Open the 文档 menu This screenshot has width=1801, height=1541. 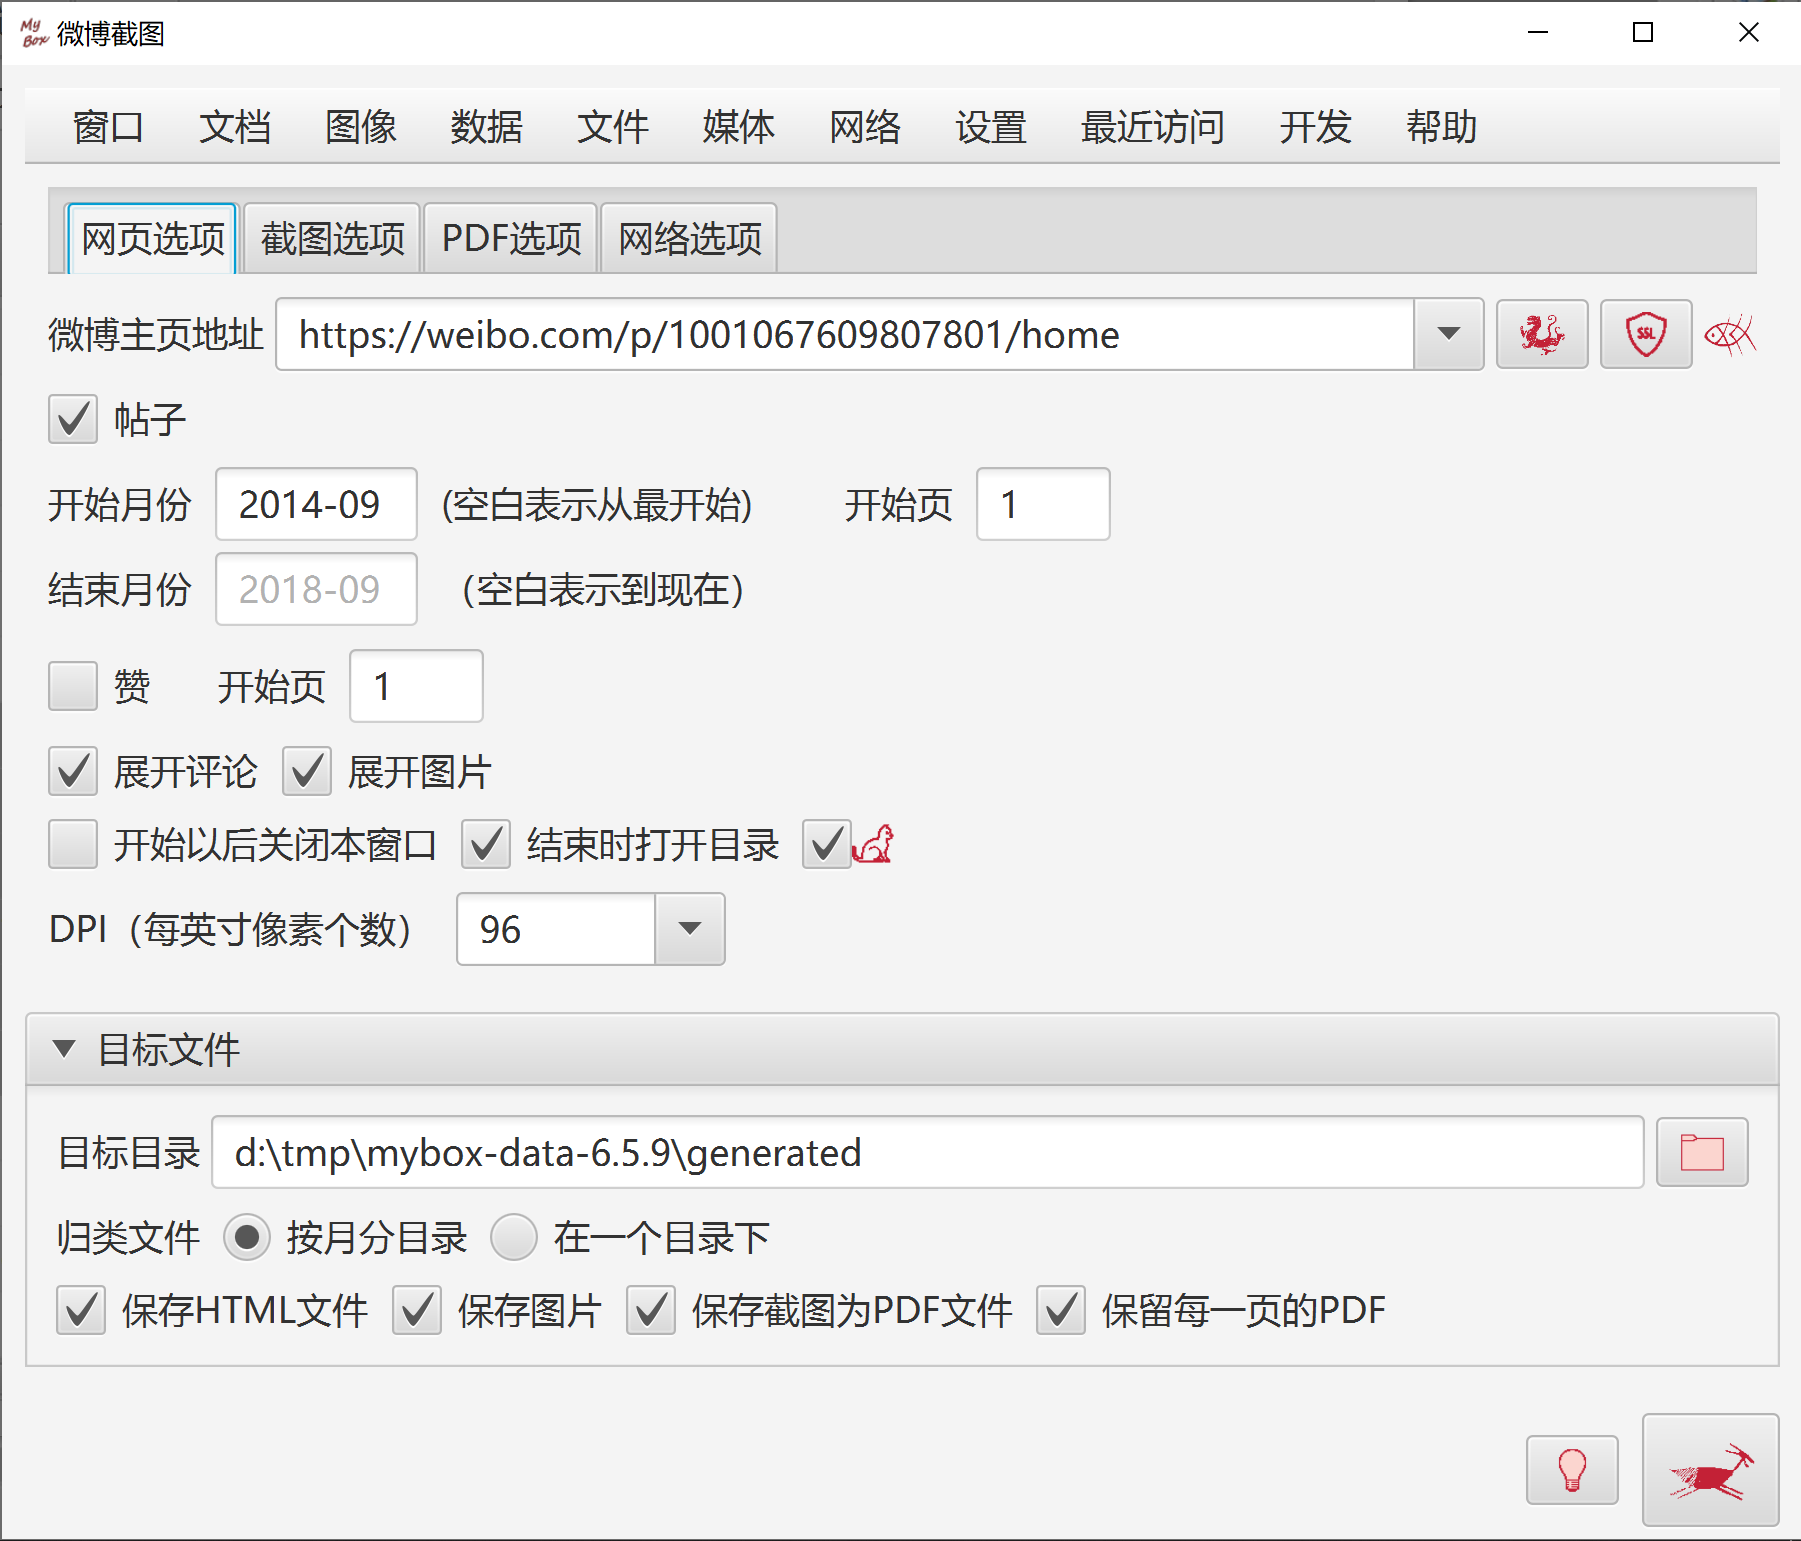(234, 127)
